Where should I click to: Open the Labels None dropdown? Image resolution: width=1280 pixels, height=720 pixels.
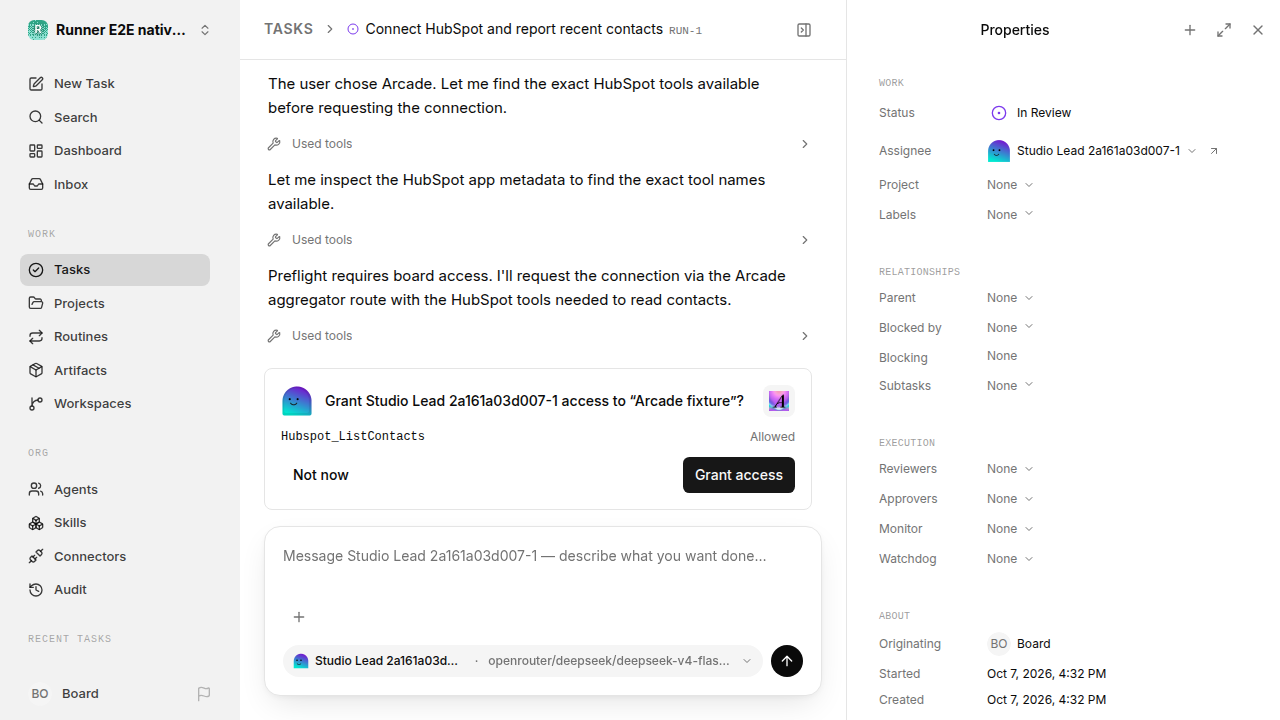click(x=1010, y=215)
